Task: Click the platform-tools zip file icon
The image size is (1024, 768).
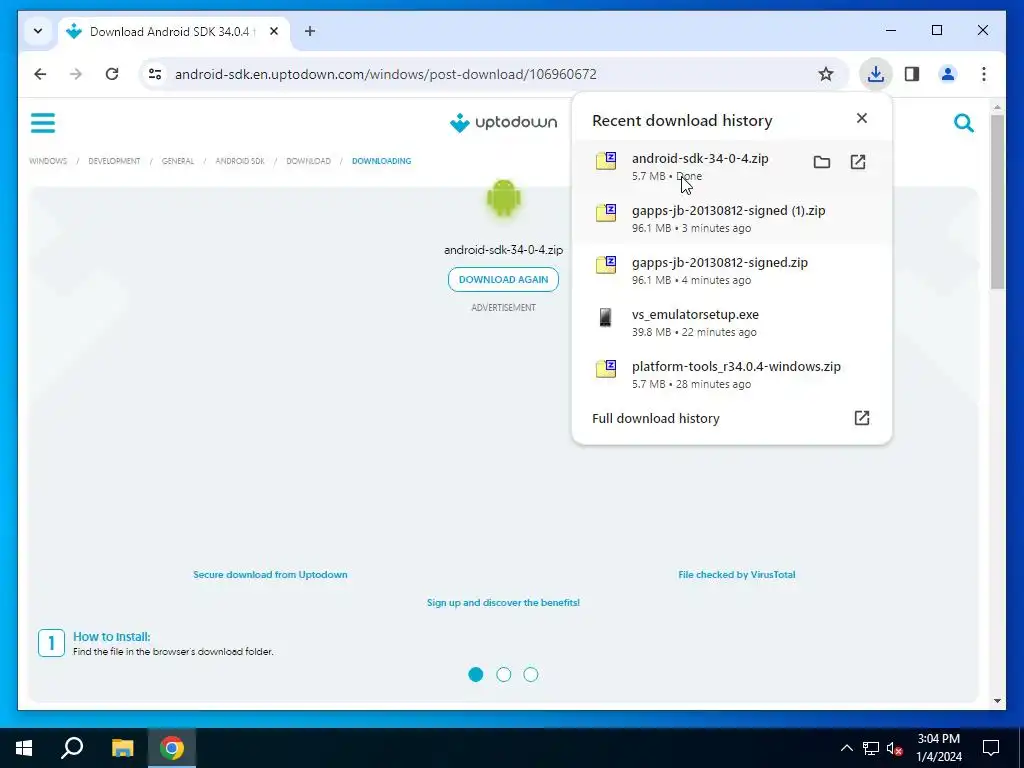Action: (605, 369)
